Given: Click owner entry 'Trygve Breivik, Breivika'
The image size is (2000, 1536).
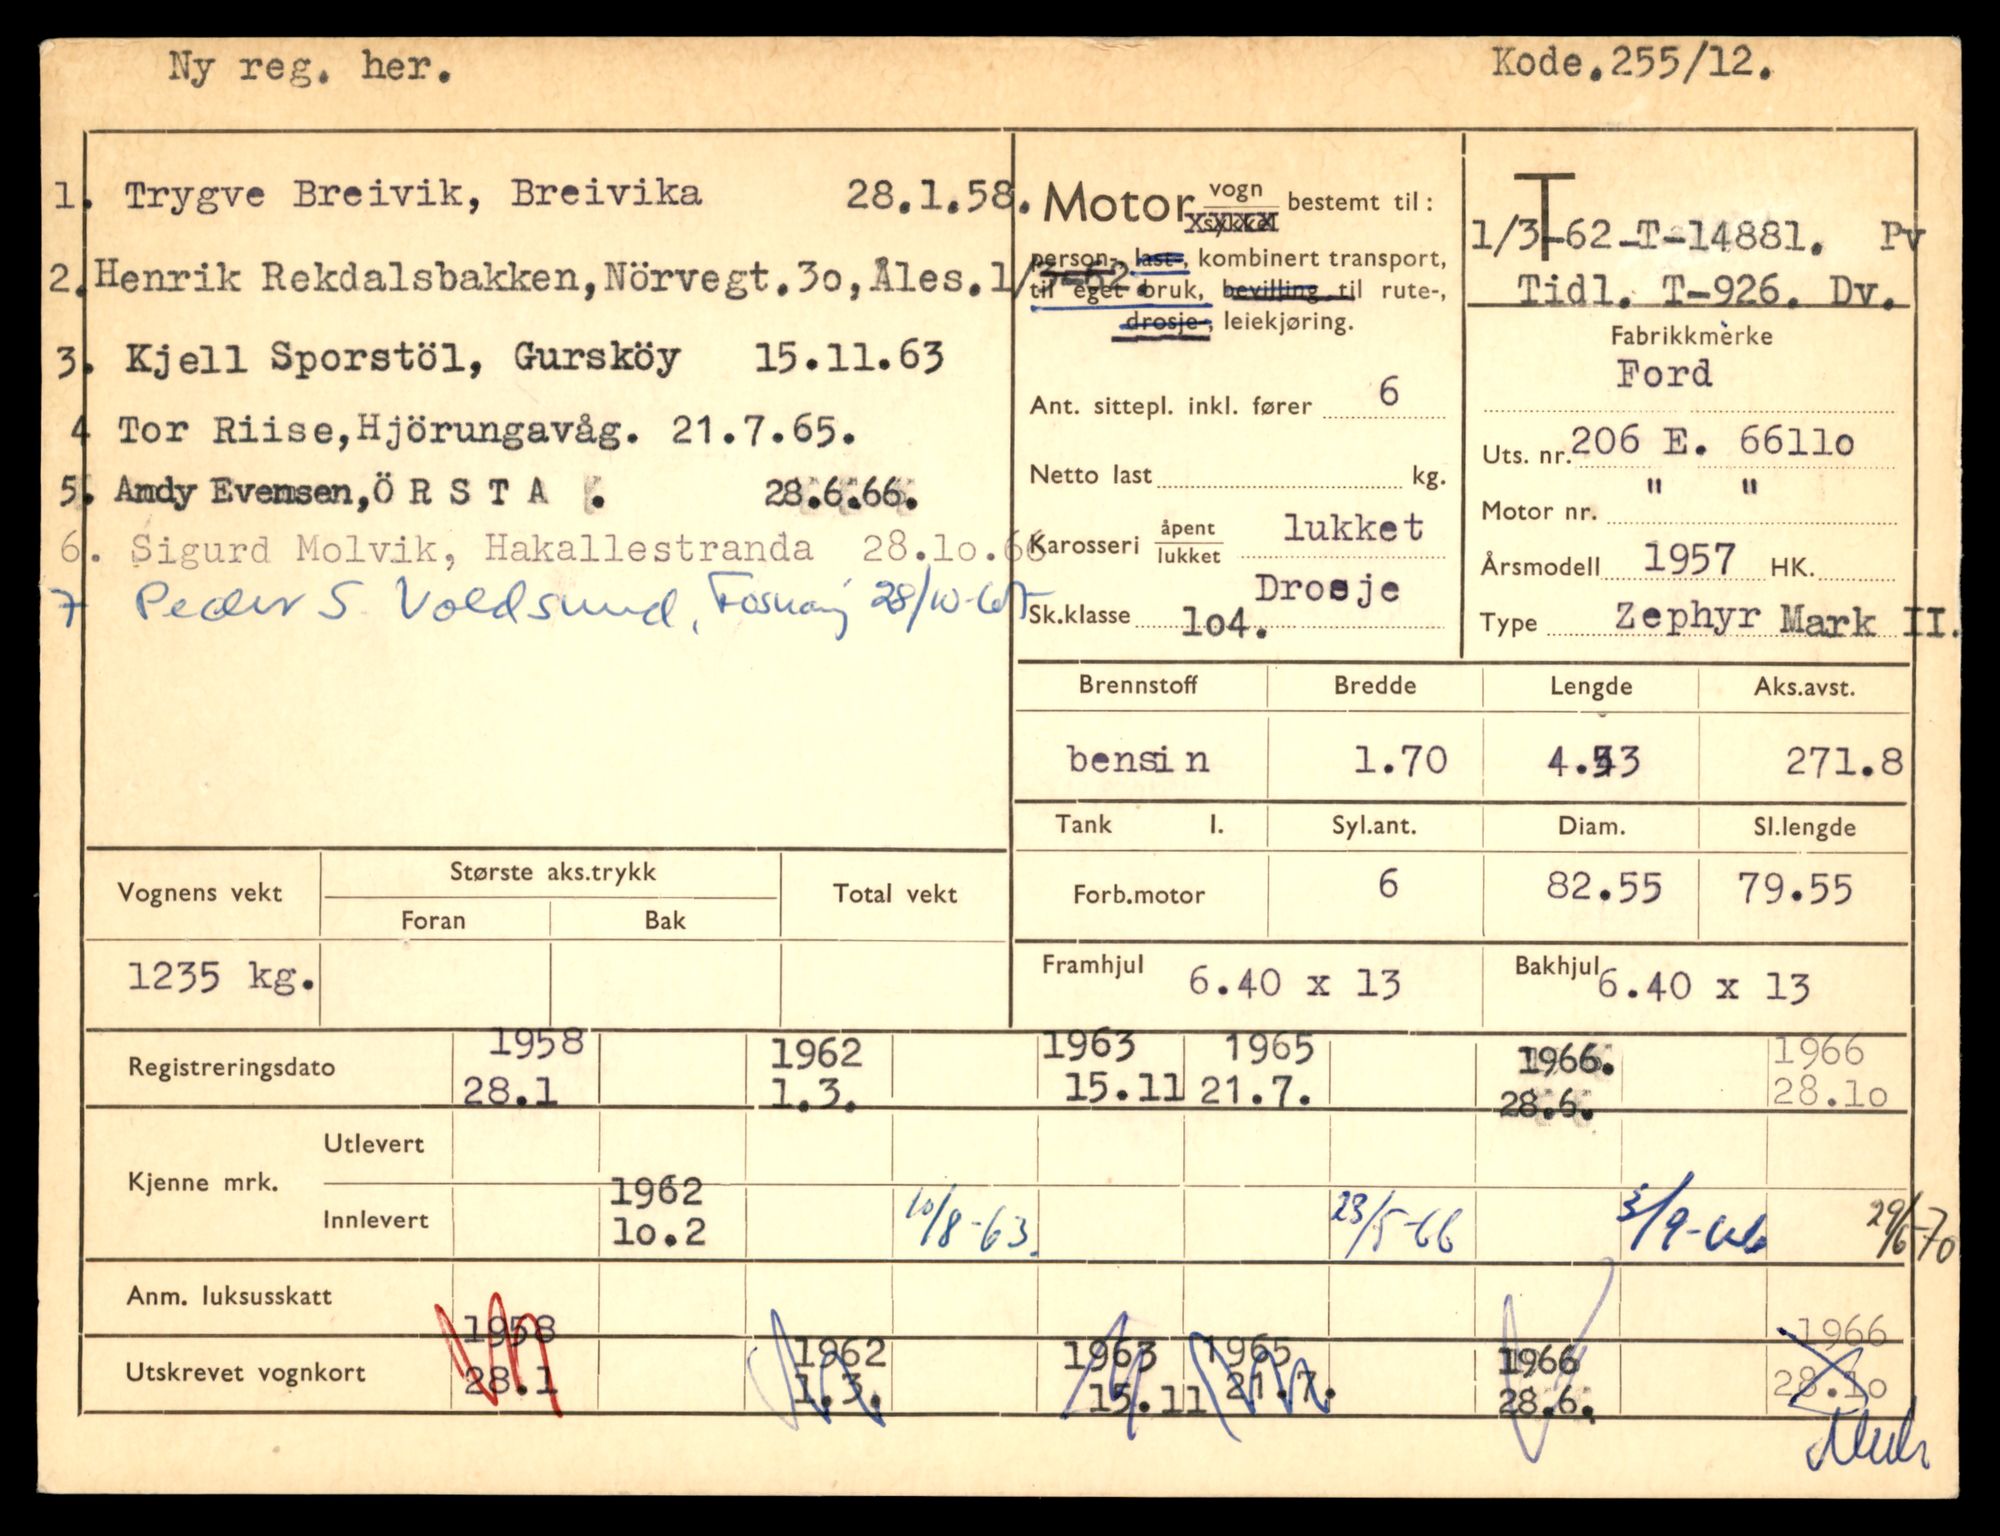Looking at the screenshot, I should click(412, 193).
